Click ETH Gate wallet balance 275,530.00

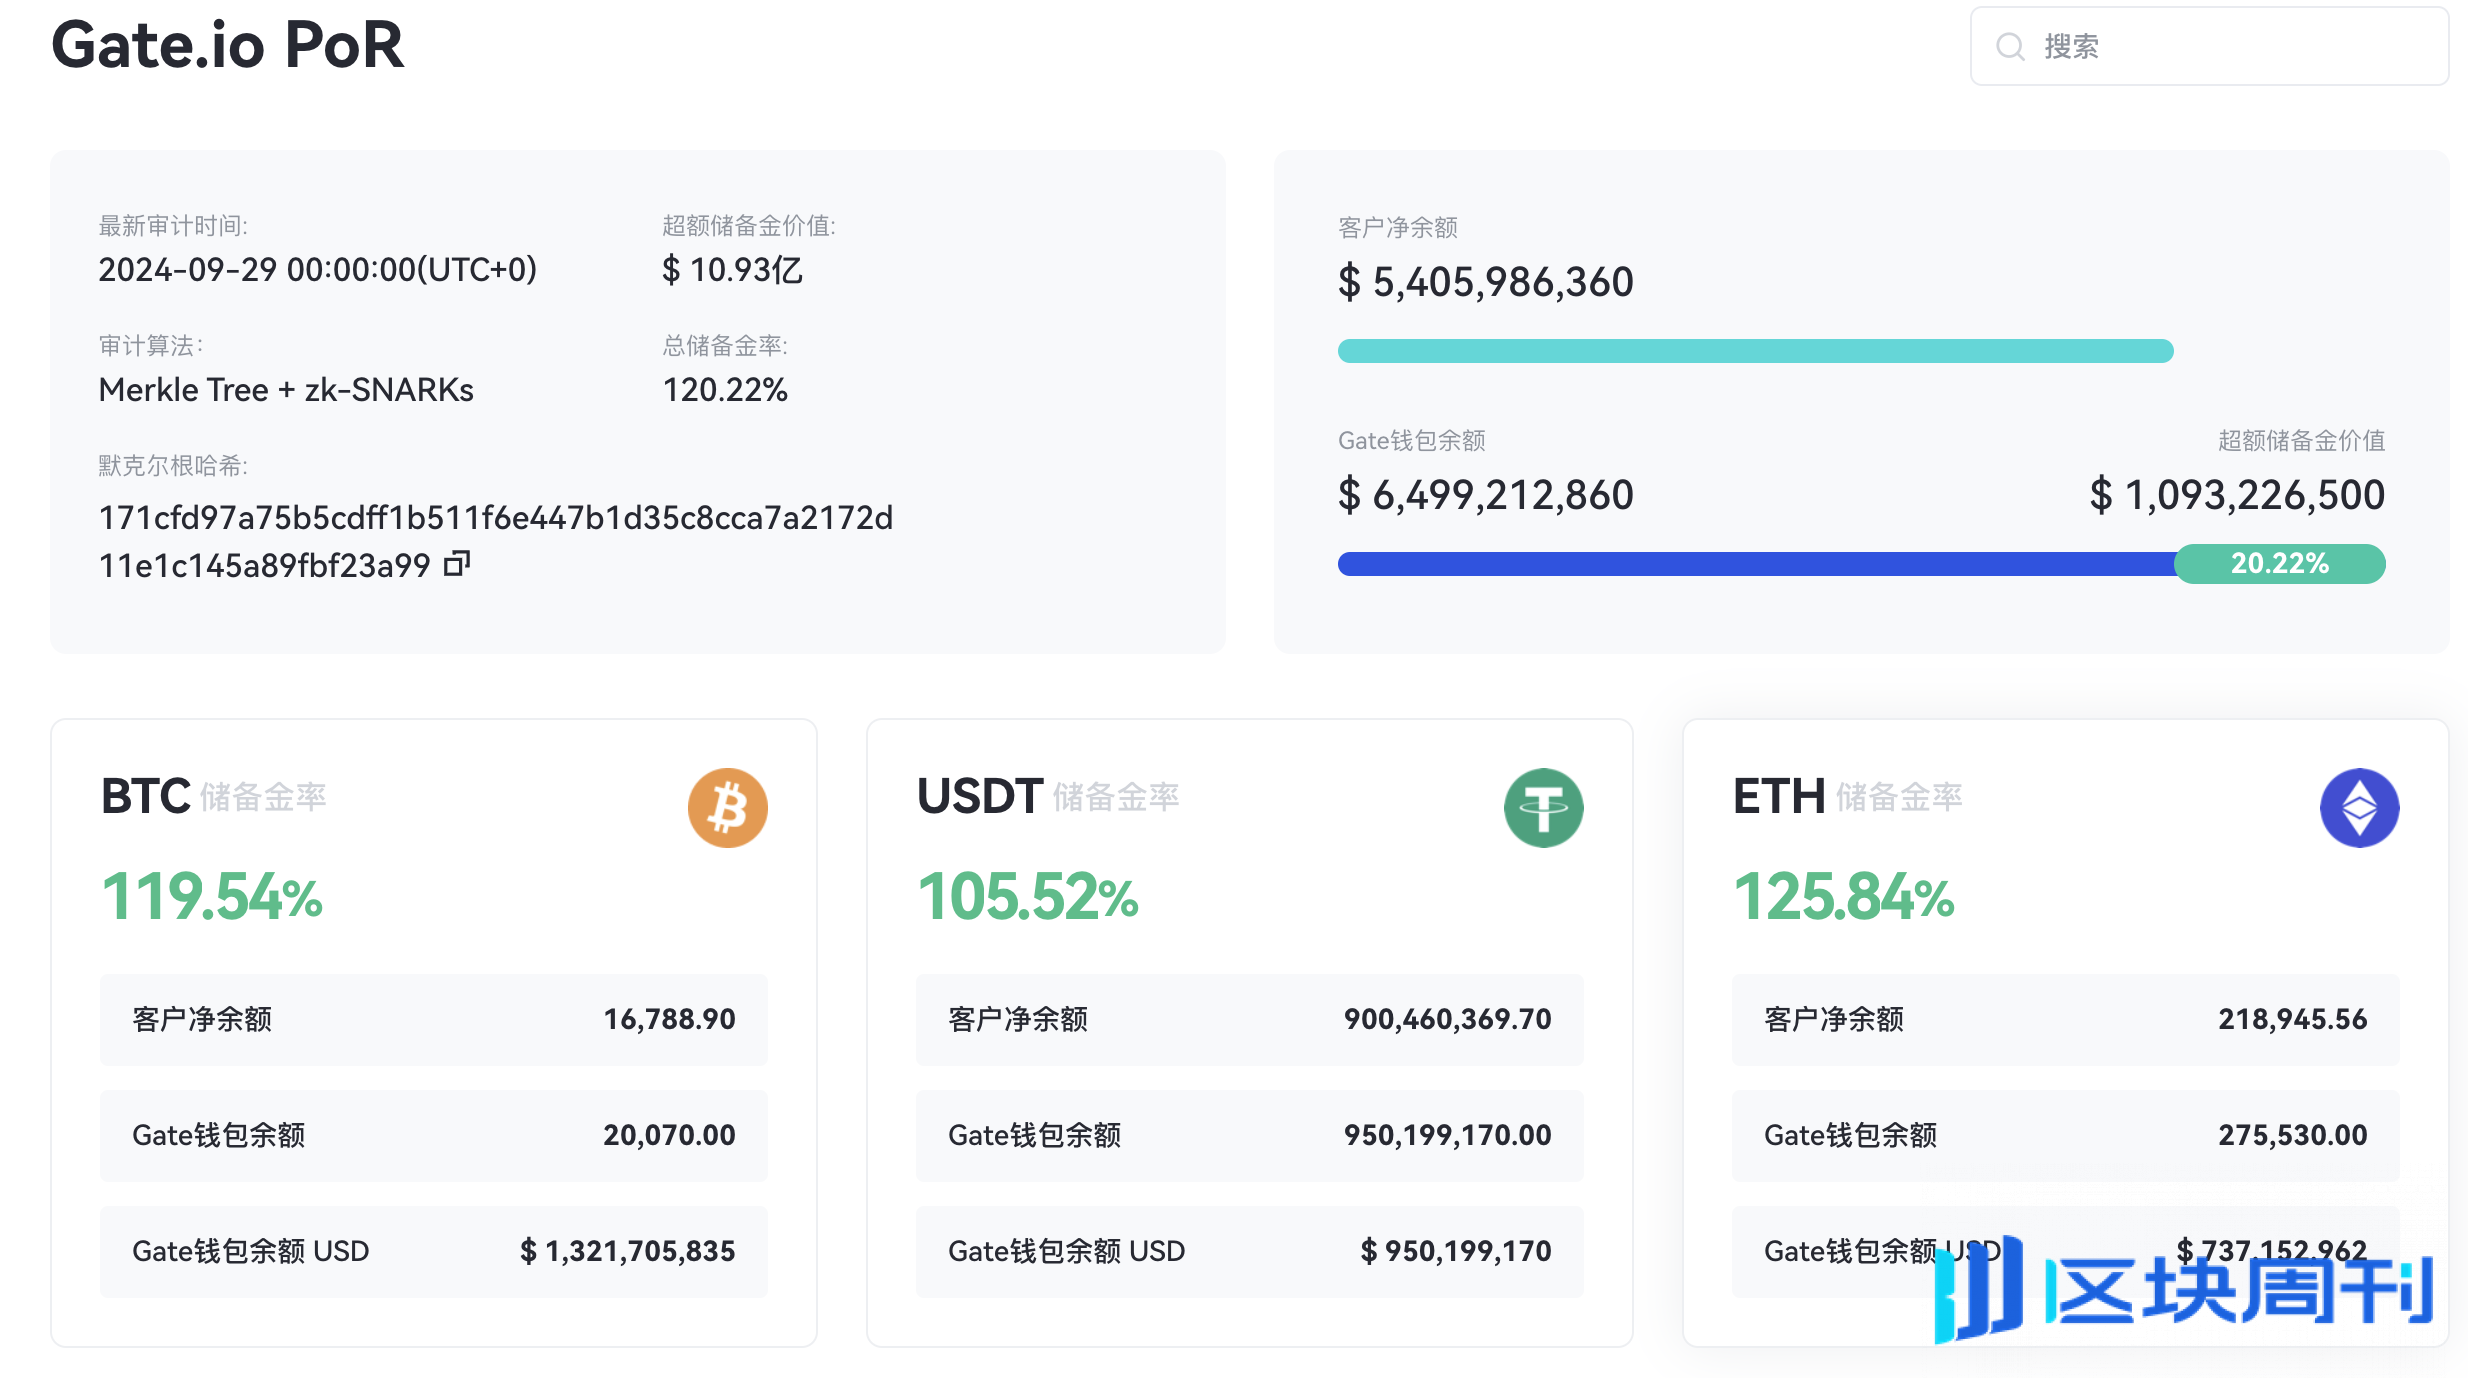pos(2293,1135)
